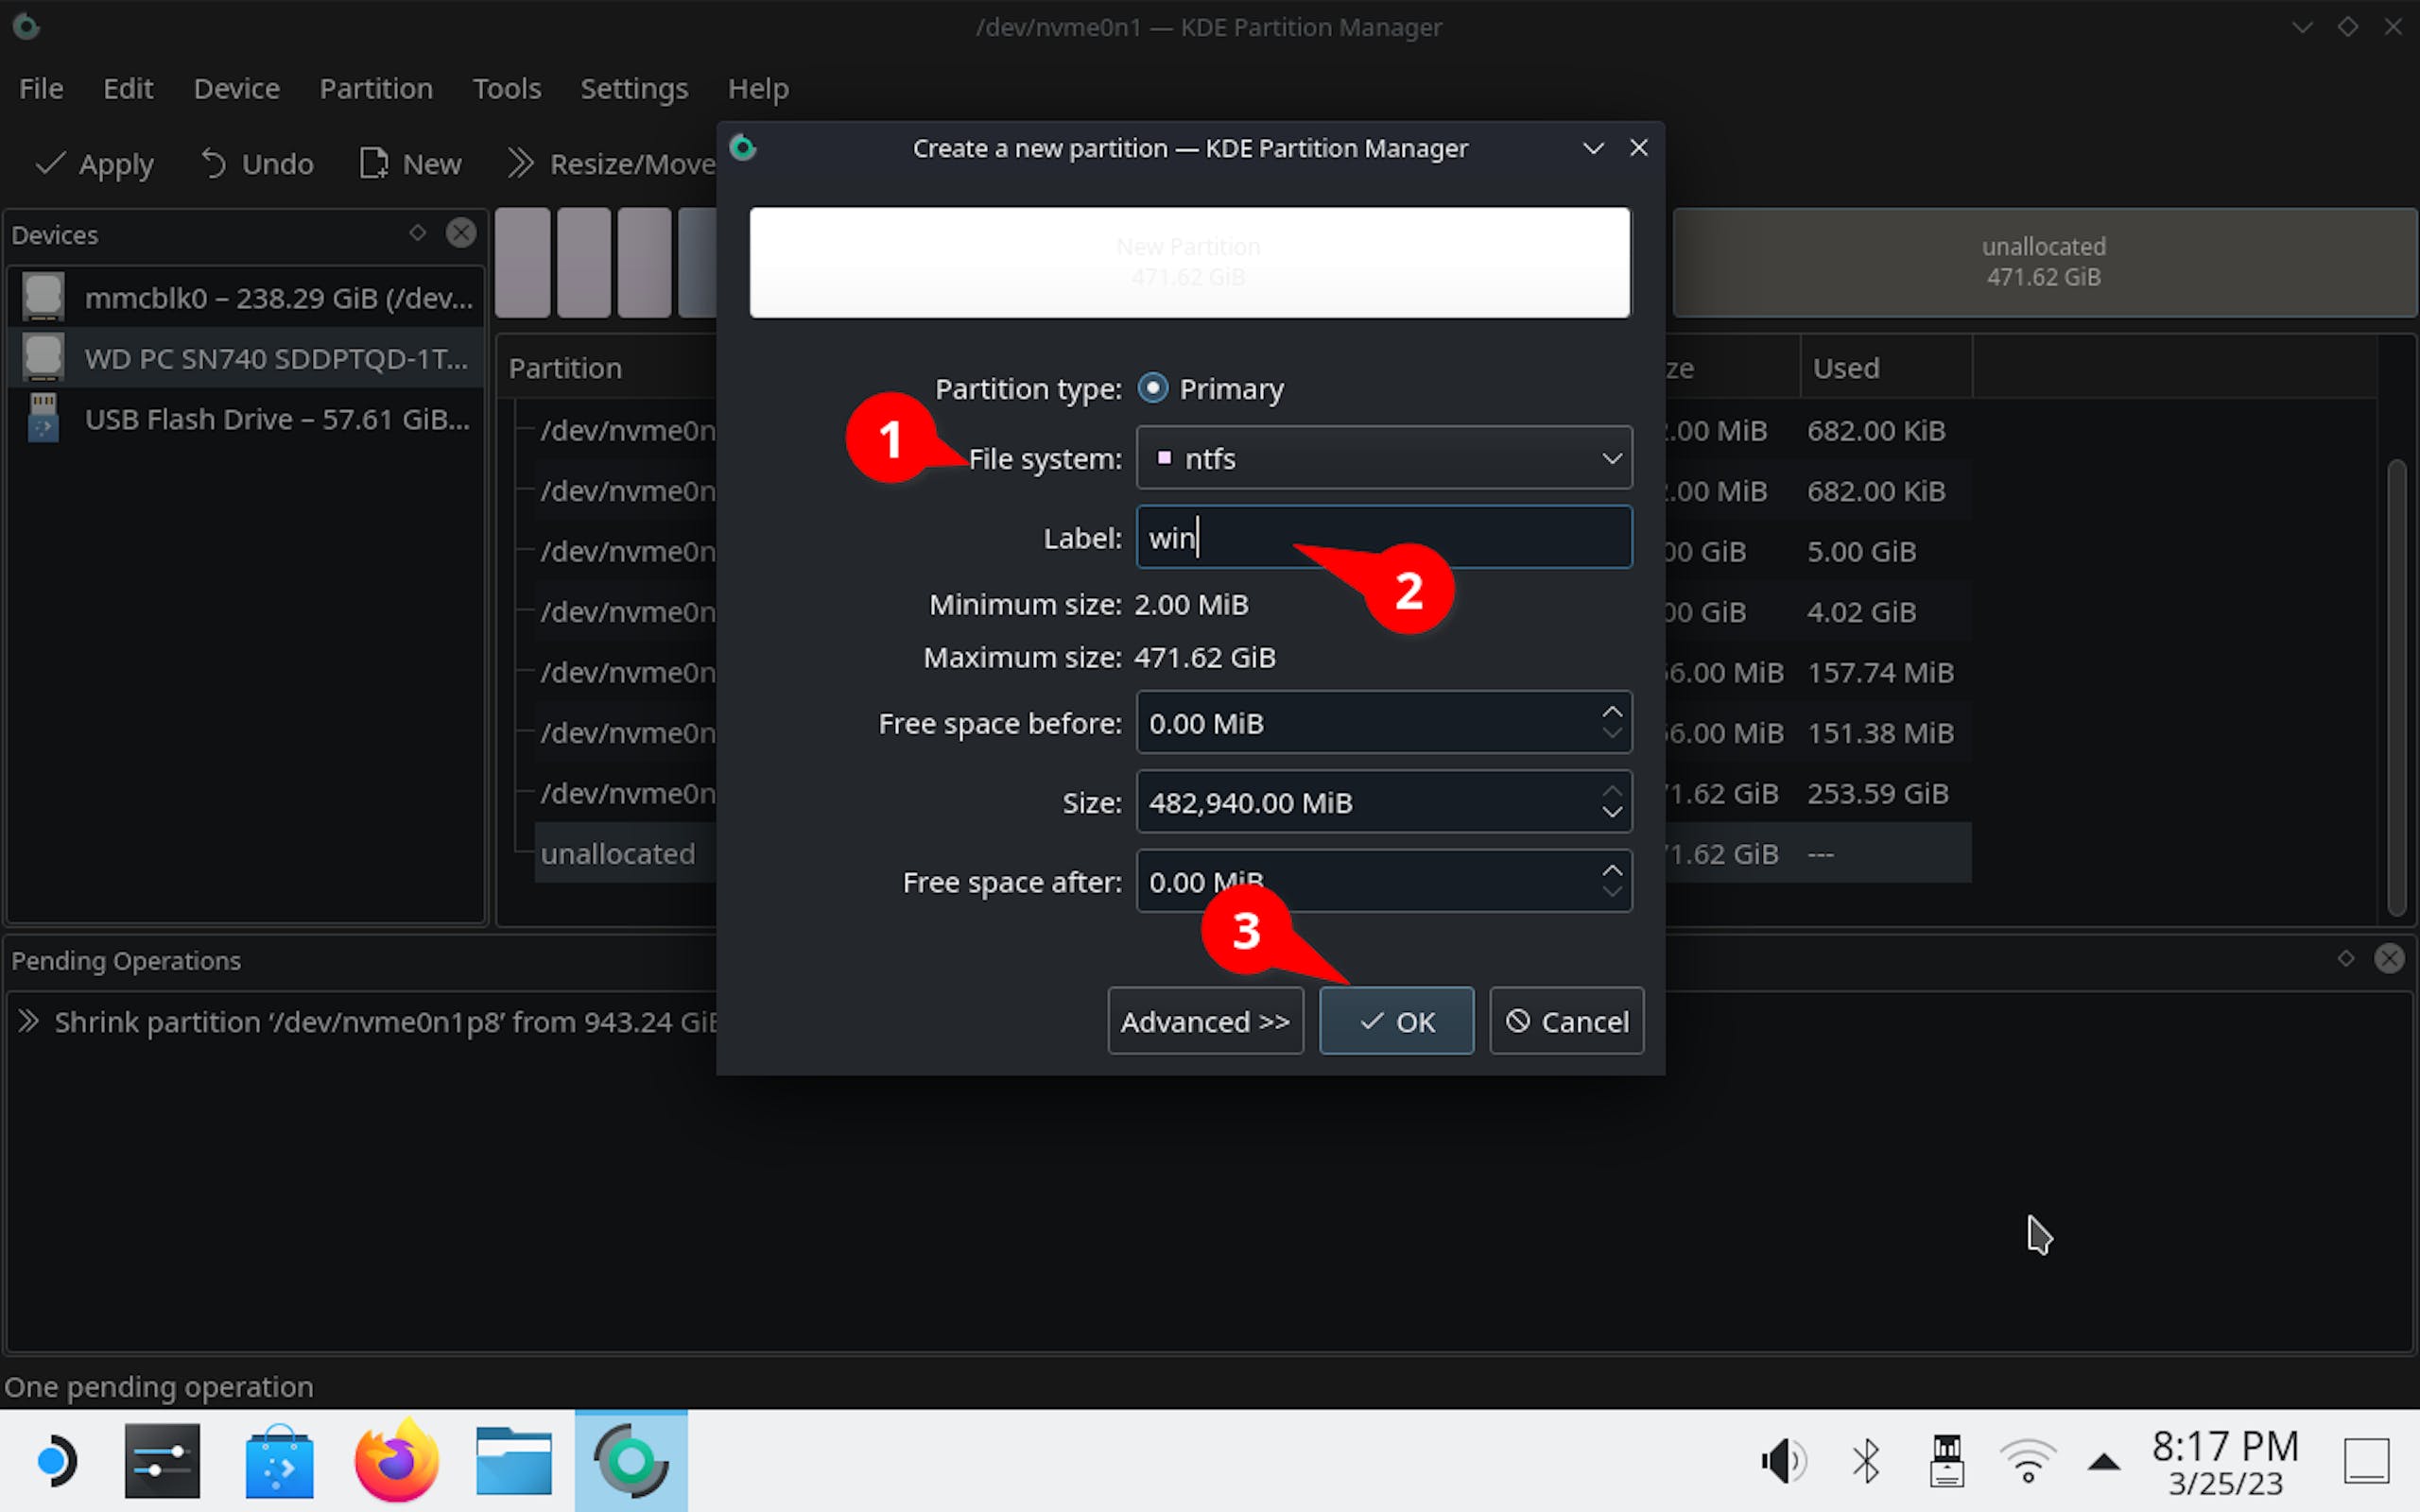The image size is (2420, 1512).
Task: Open the application launcher in taskbar
Action: pyautogui.click(x=56, y=1461)
